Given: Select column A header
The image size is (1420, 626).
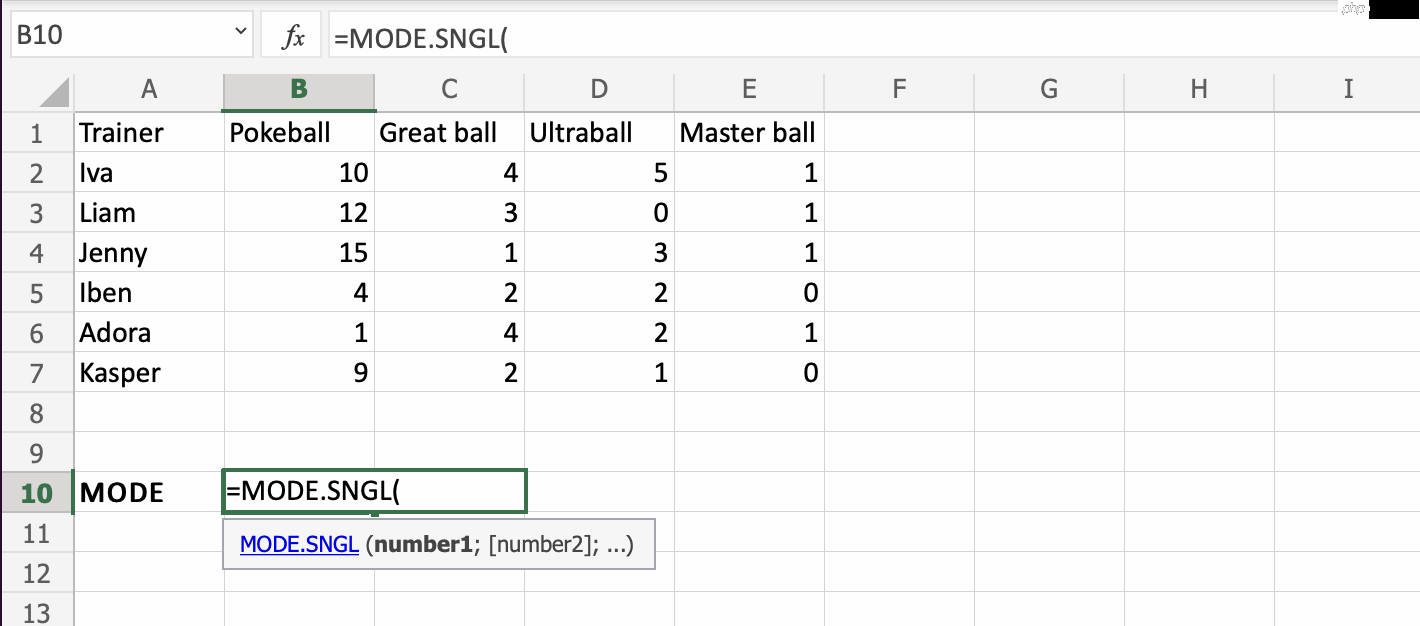Looking at the screenshot, I should [149, 89].
